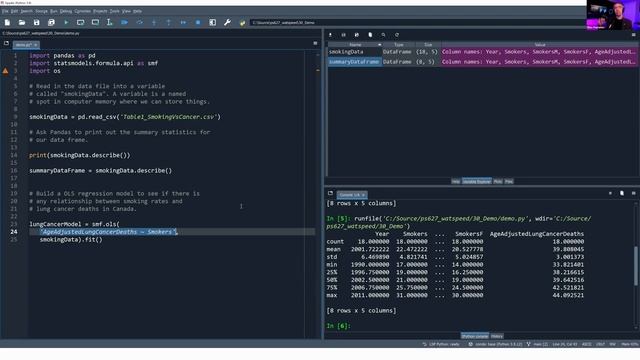Sort variables by the Name column header
Image resolution: width=640 pixels, height=360 pixels.
355,44
